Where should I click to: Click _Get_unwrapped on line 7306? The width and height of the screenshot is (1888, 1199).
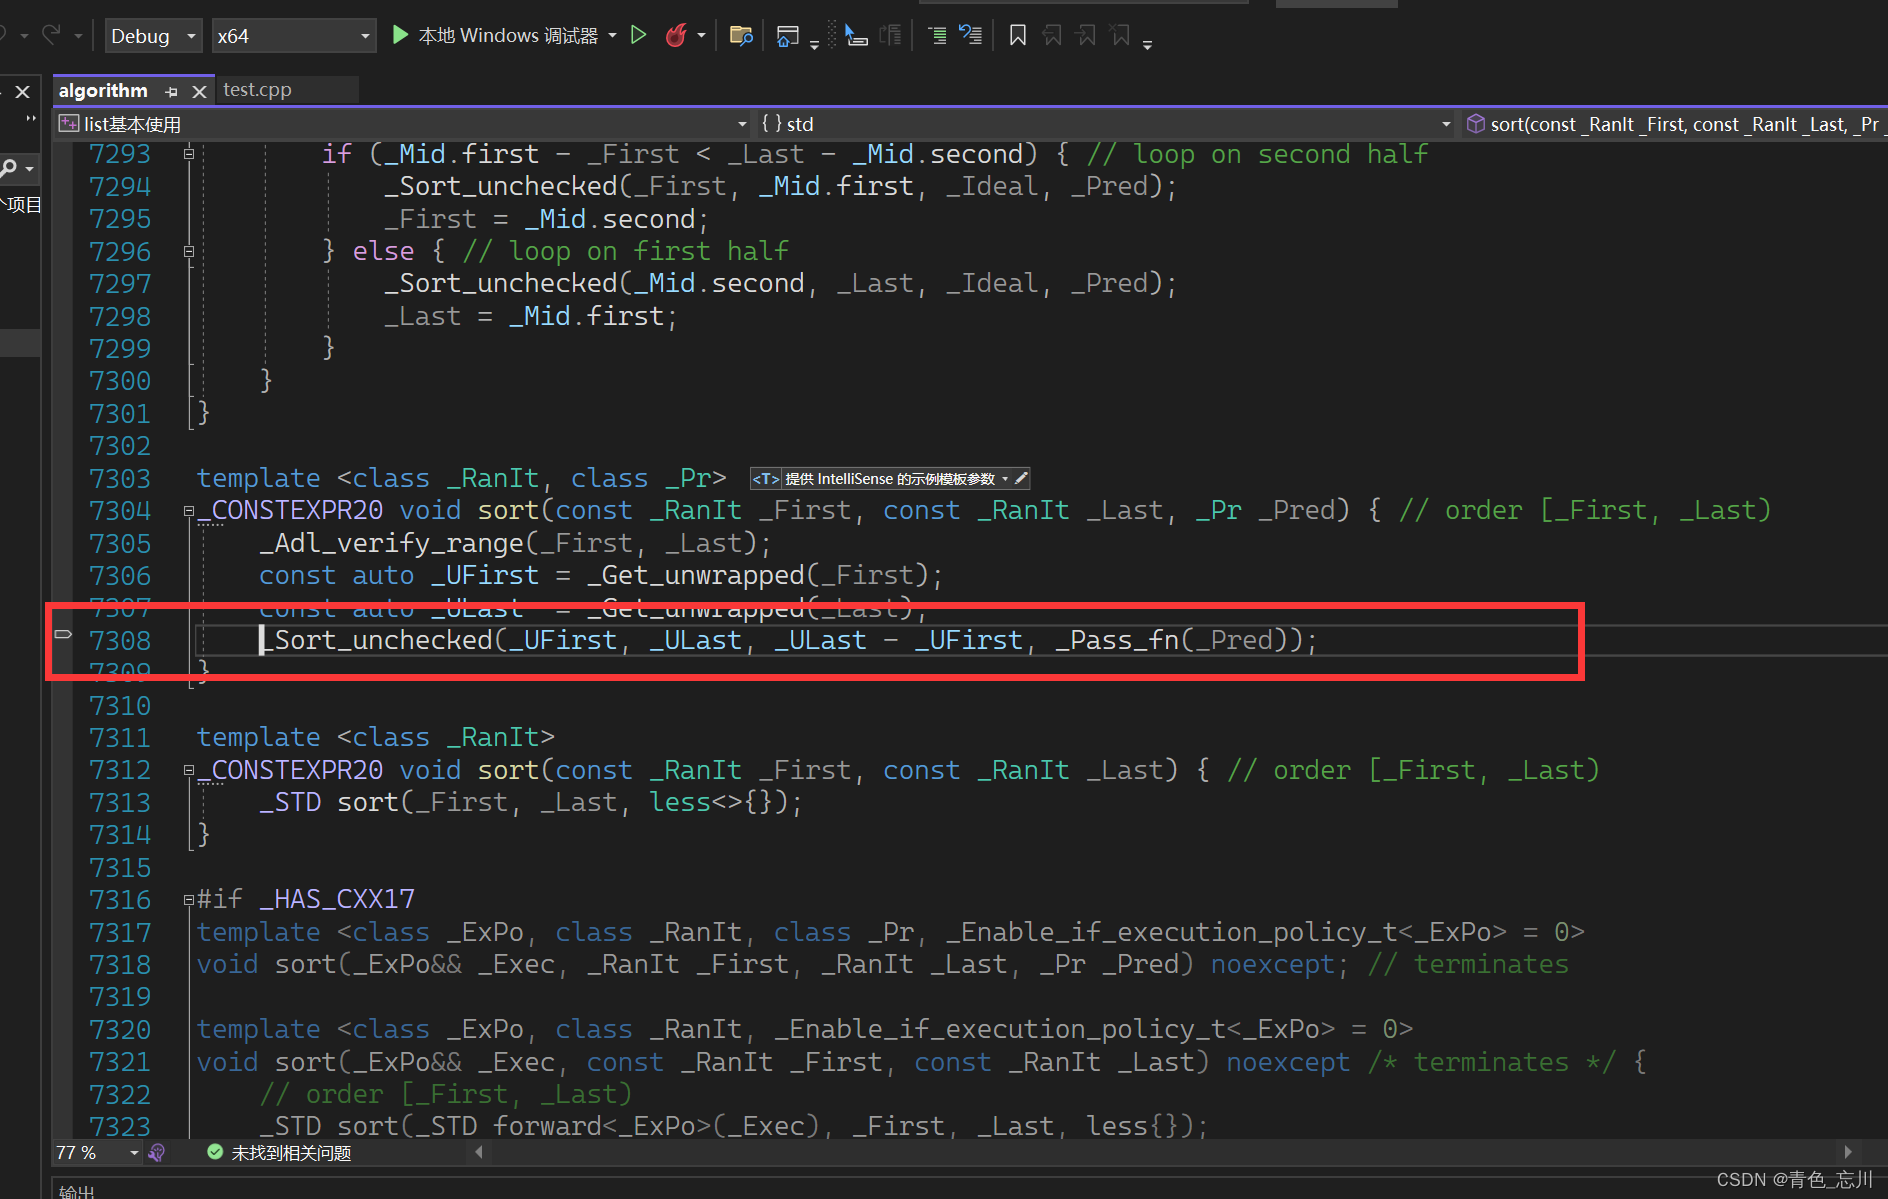(696, 576)
